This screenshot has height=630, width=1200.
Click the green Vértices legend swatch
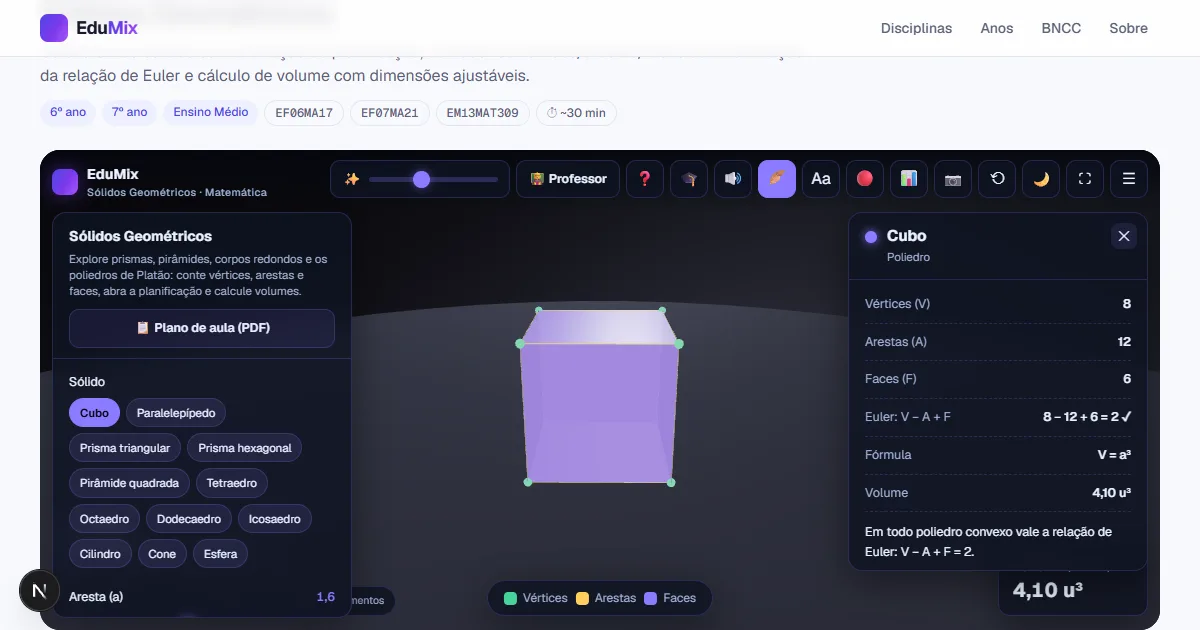[x=510, y=598]
